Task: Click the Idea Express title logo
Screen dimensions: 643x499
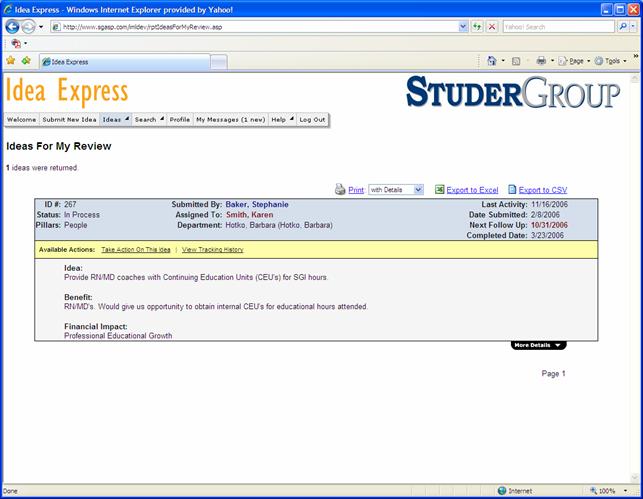Action: 67,91
